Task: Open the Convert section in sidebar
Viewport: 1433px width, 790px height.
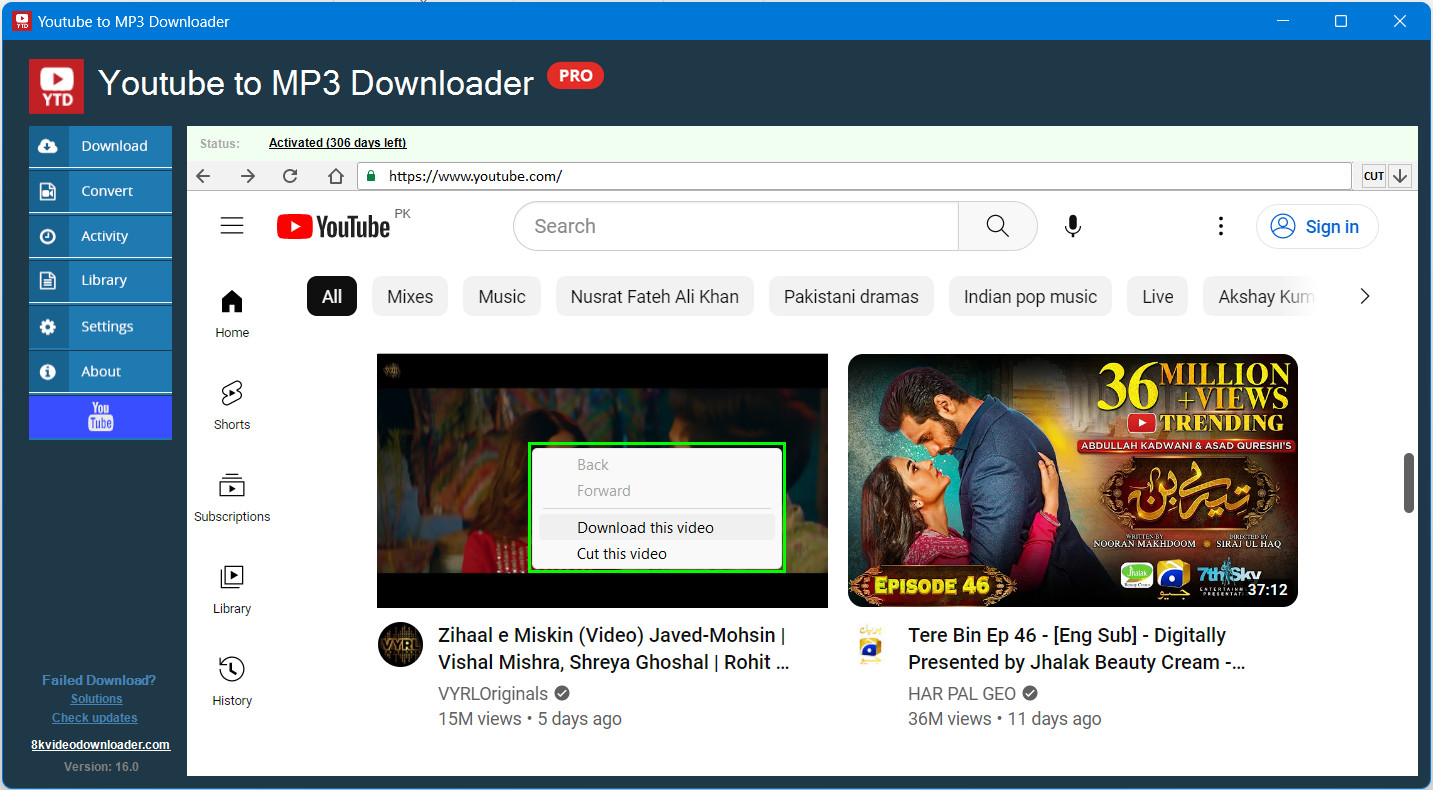Action: coord(100,191)
